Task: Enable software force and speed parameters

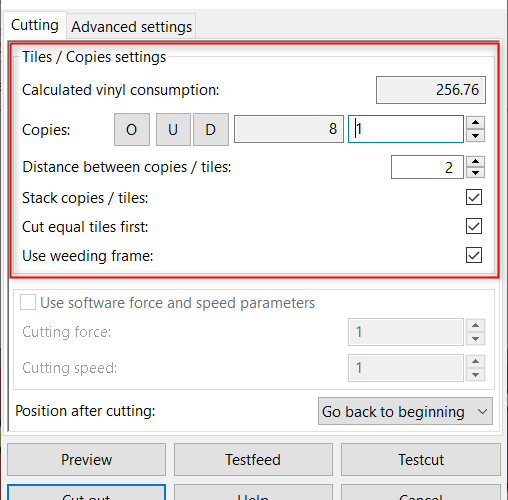Action: pyautogui.click(x=28, y=302)
